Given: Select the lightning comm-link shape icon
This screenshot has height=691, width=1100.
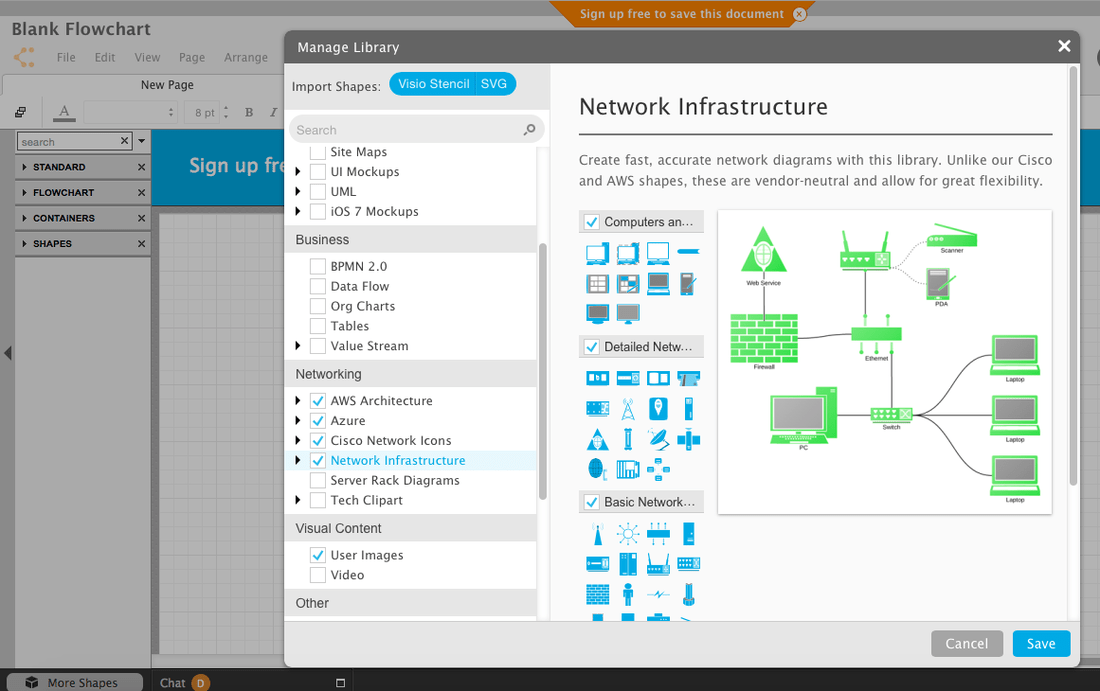Looking at the screenshot, I should click(x=658, y=595).
